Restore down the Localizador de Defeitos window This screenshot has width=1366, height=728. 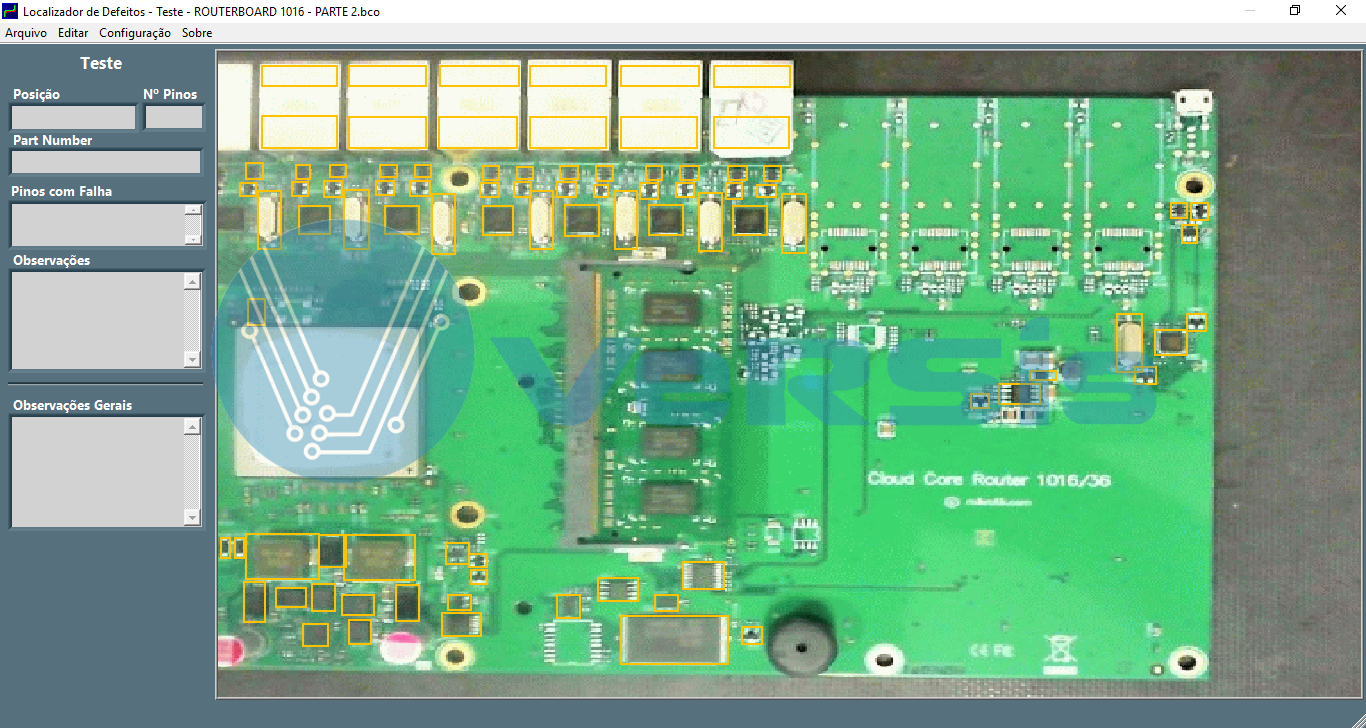[x=1295, y=10]
